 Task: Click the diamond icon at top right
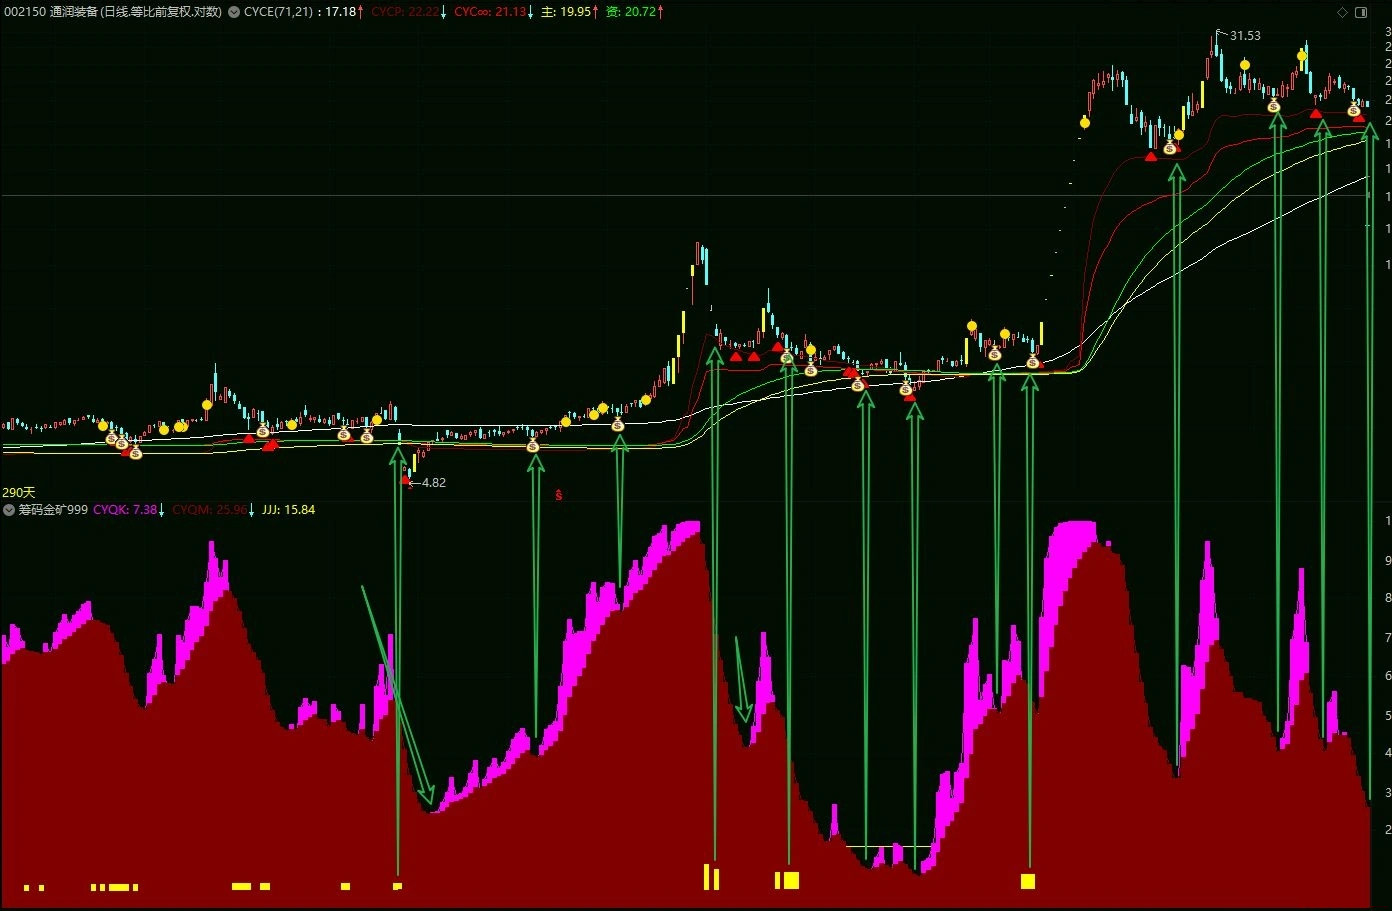pyautogui.click(x=1342, y=12)
